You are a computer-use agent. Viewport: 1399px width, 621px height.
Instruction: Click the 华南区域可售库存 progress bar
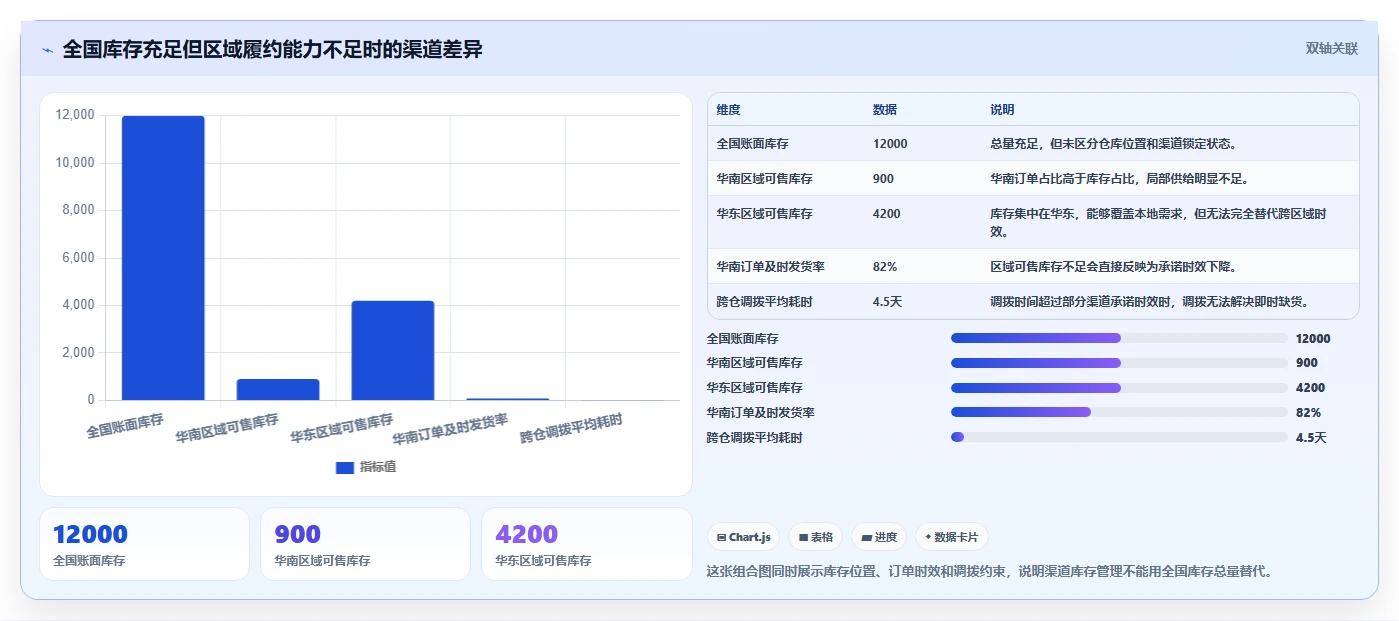pyautogui.click(x=1119, y=363)
